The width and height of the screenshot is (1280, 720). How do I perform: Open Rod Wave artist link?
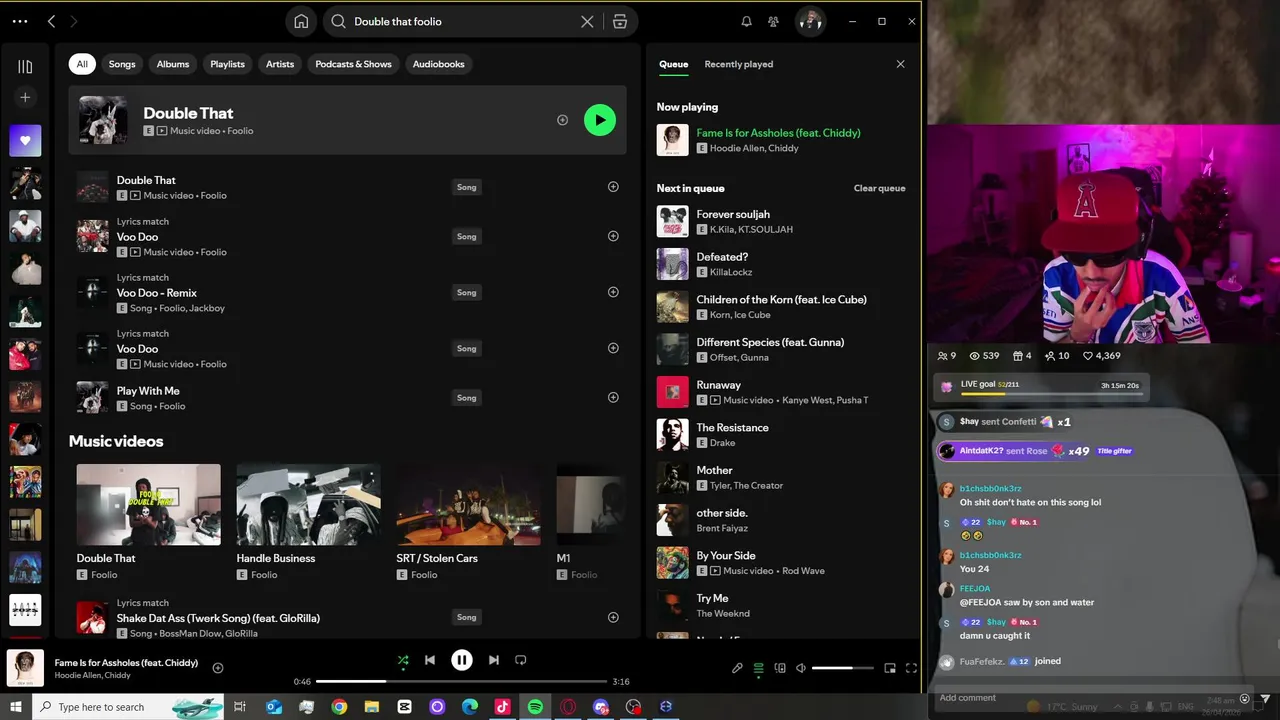tap(804, 571)
